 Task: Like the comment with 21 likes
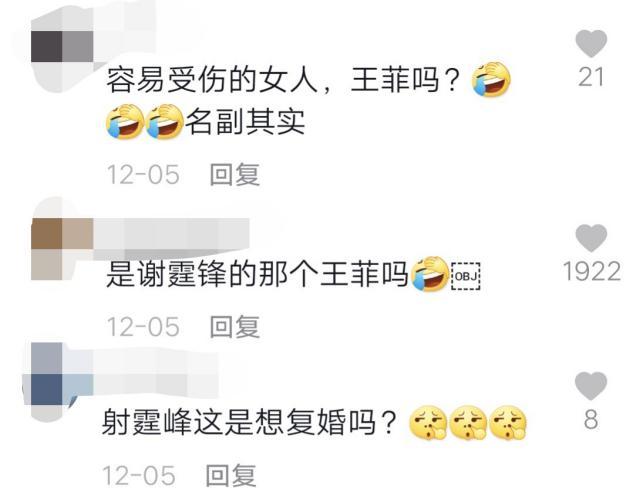click(x=591, y=43)
